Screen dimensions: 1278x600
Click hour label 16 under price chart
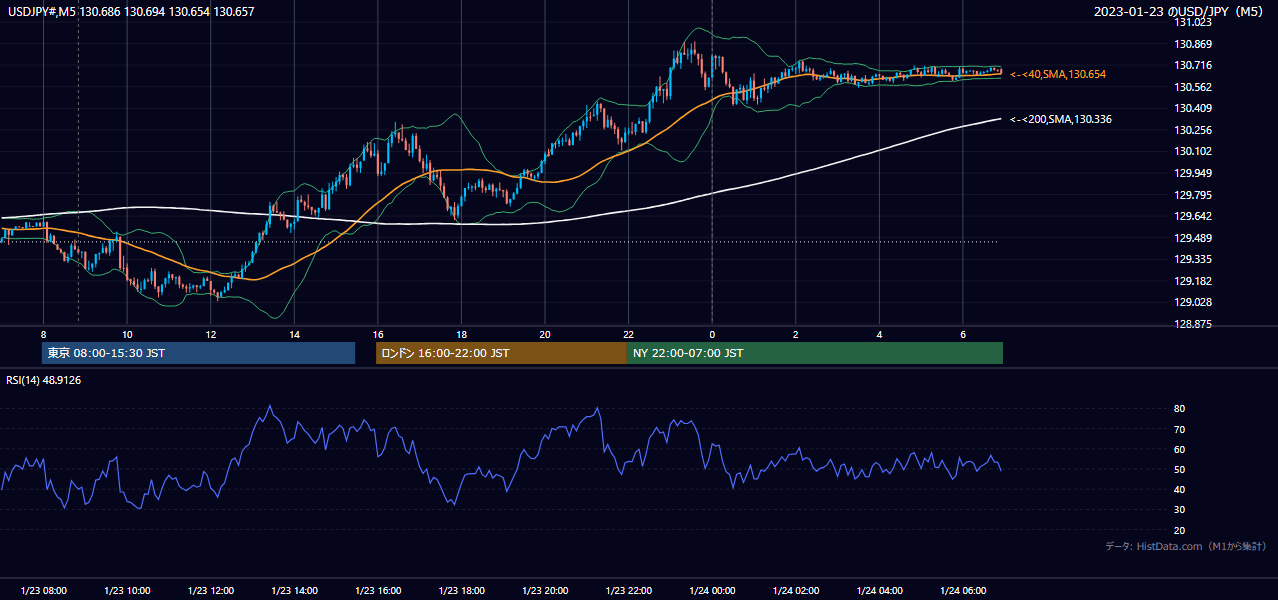tap(378, 334)
